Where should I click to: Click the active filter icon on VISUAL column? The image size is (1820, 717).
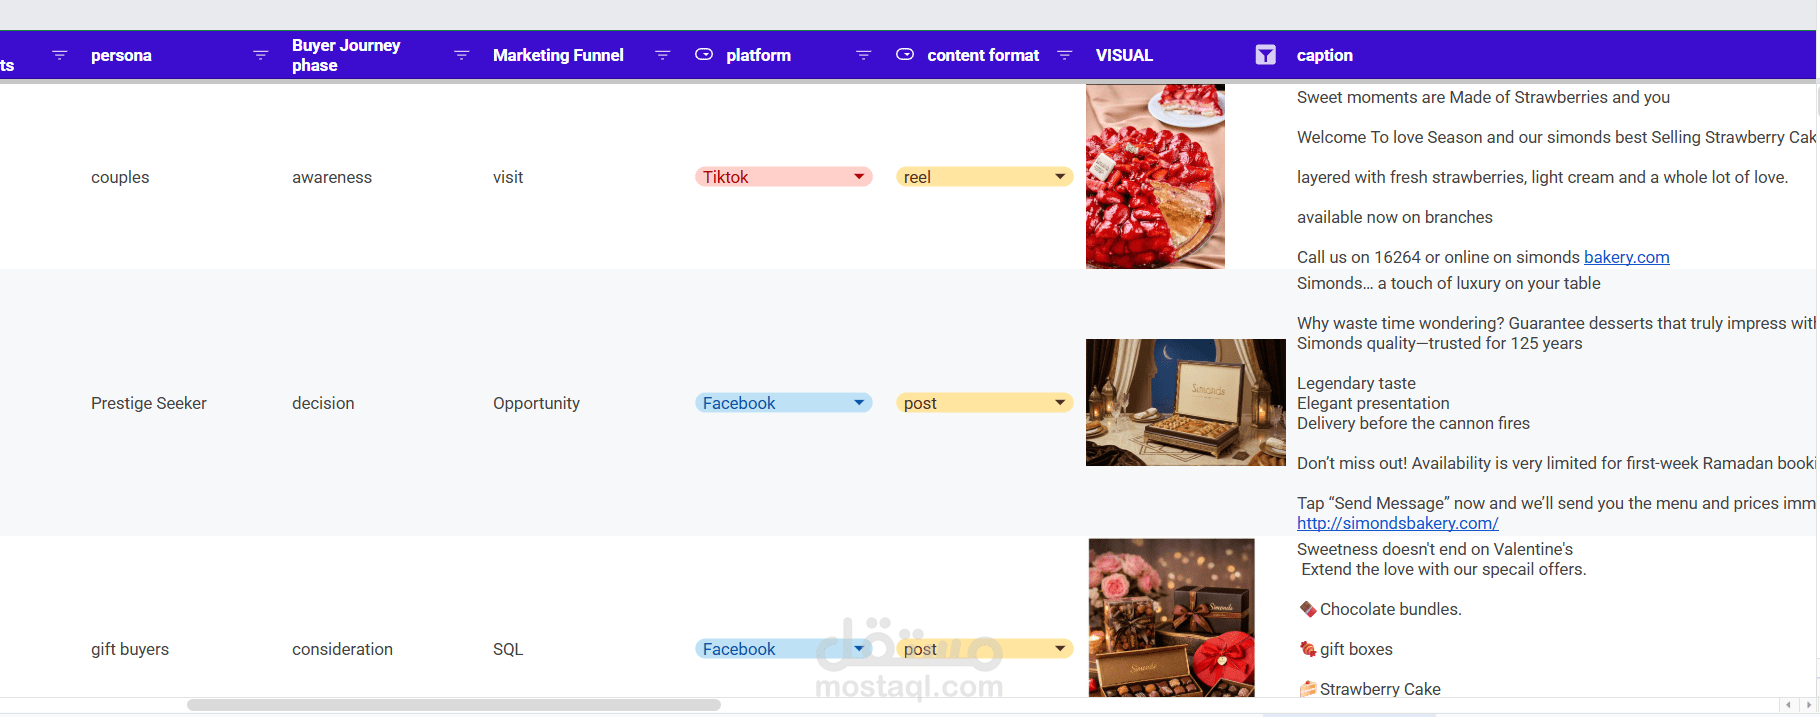1266,55
